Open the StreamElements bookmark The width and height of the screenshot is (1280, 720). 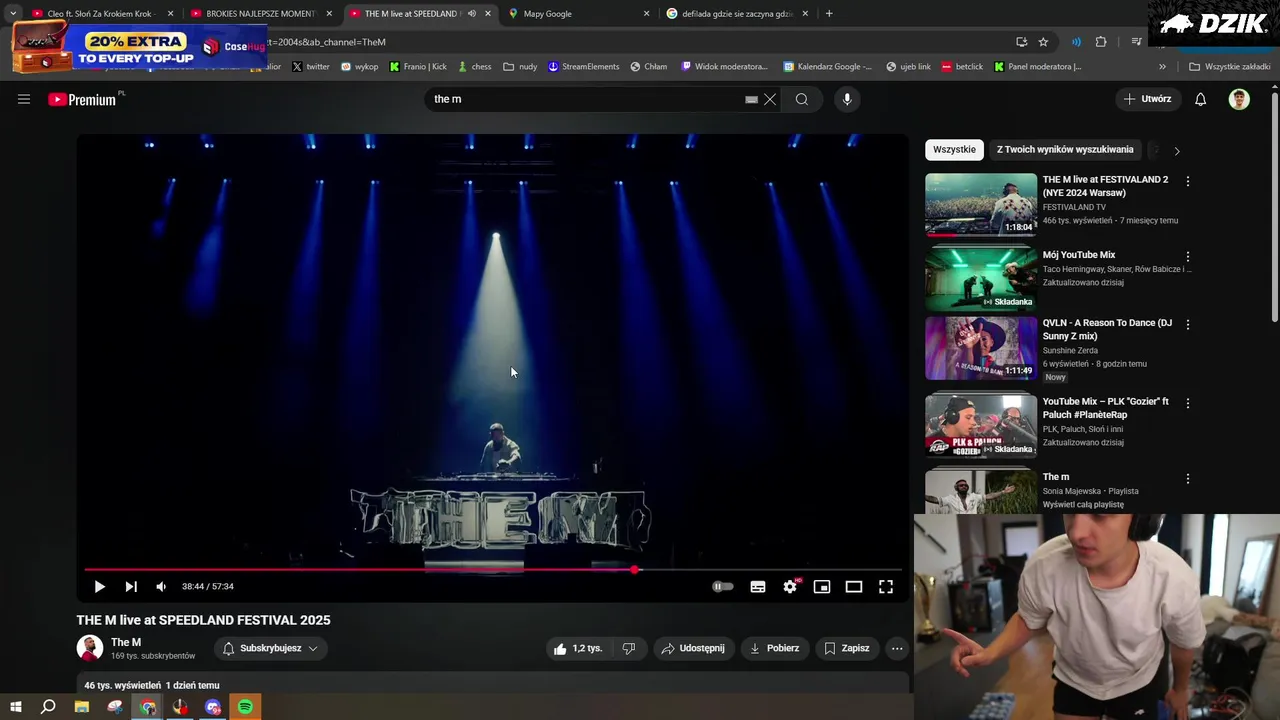pyautogui.click(x=583, y=67)
